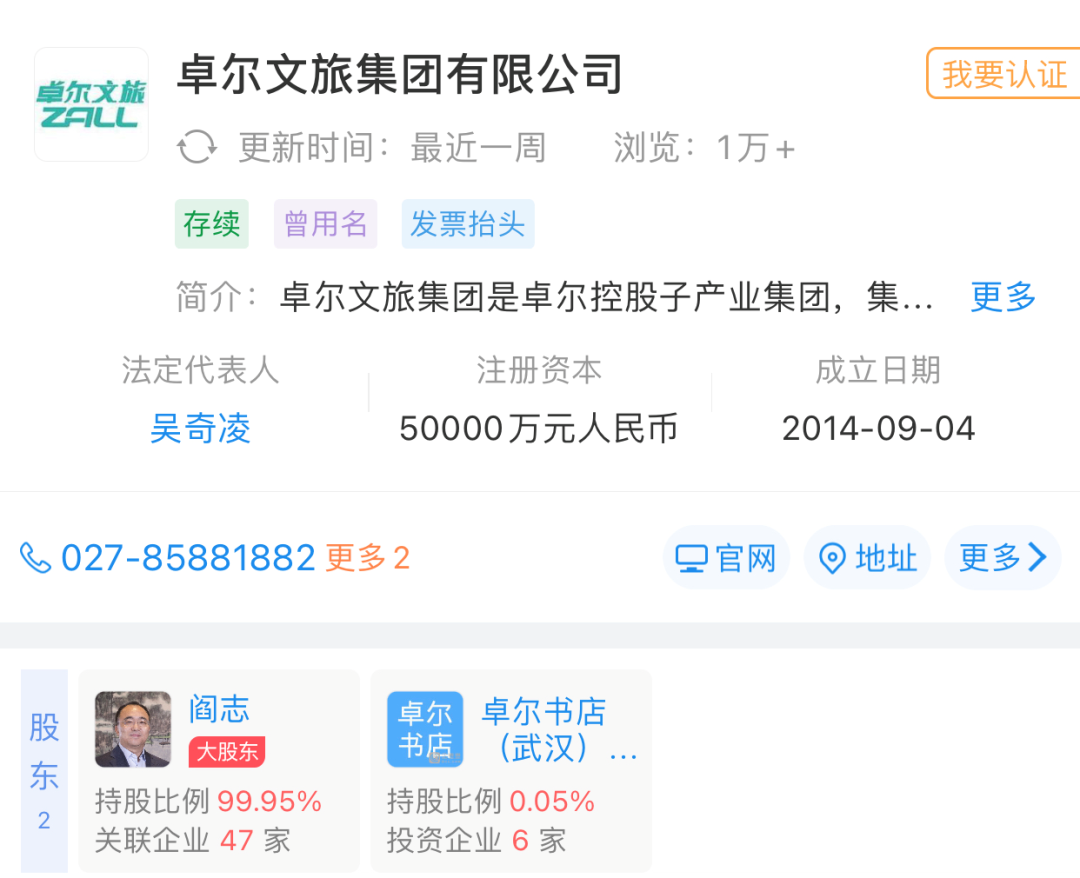Open the company logo ZALL image
The height and width of the screenshot is (878, 1080).
coord(92,105)
